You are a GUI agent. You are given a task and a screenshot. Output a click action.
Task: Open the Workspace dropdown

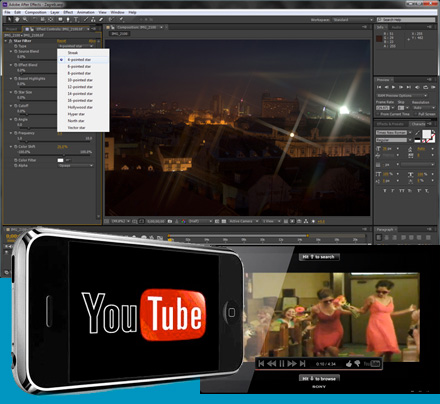pyautogui.click(x=353, y=20)
